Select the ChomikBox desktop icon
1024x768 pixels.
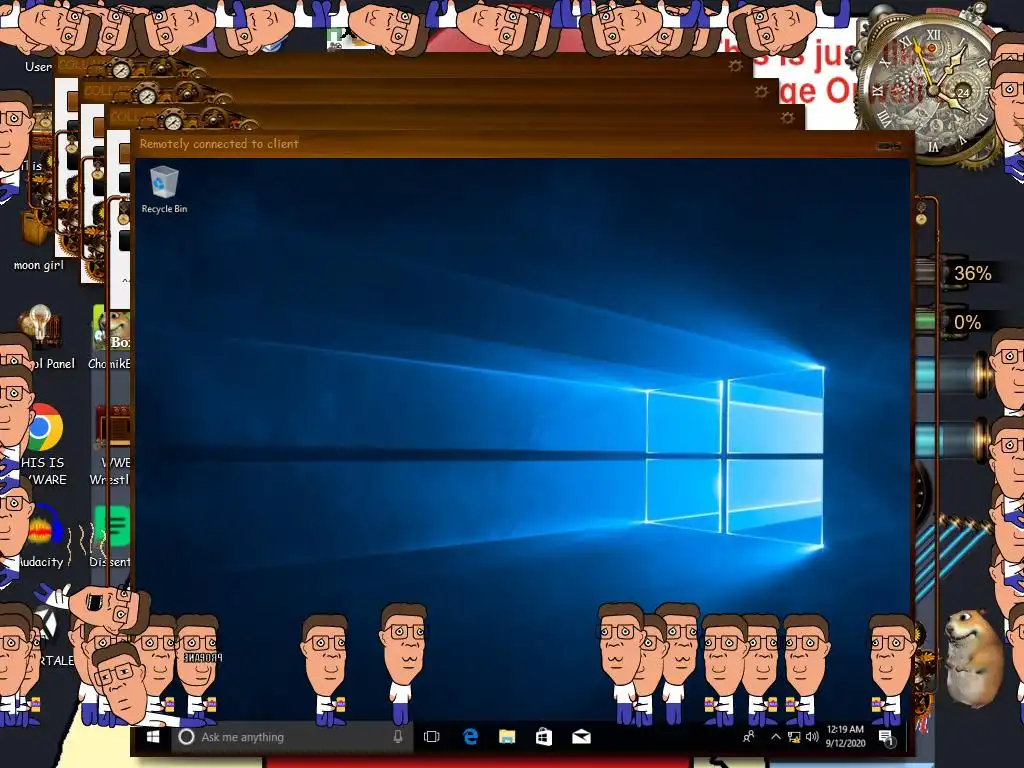(x=110, y=336)
